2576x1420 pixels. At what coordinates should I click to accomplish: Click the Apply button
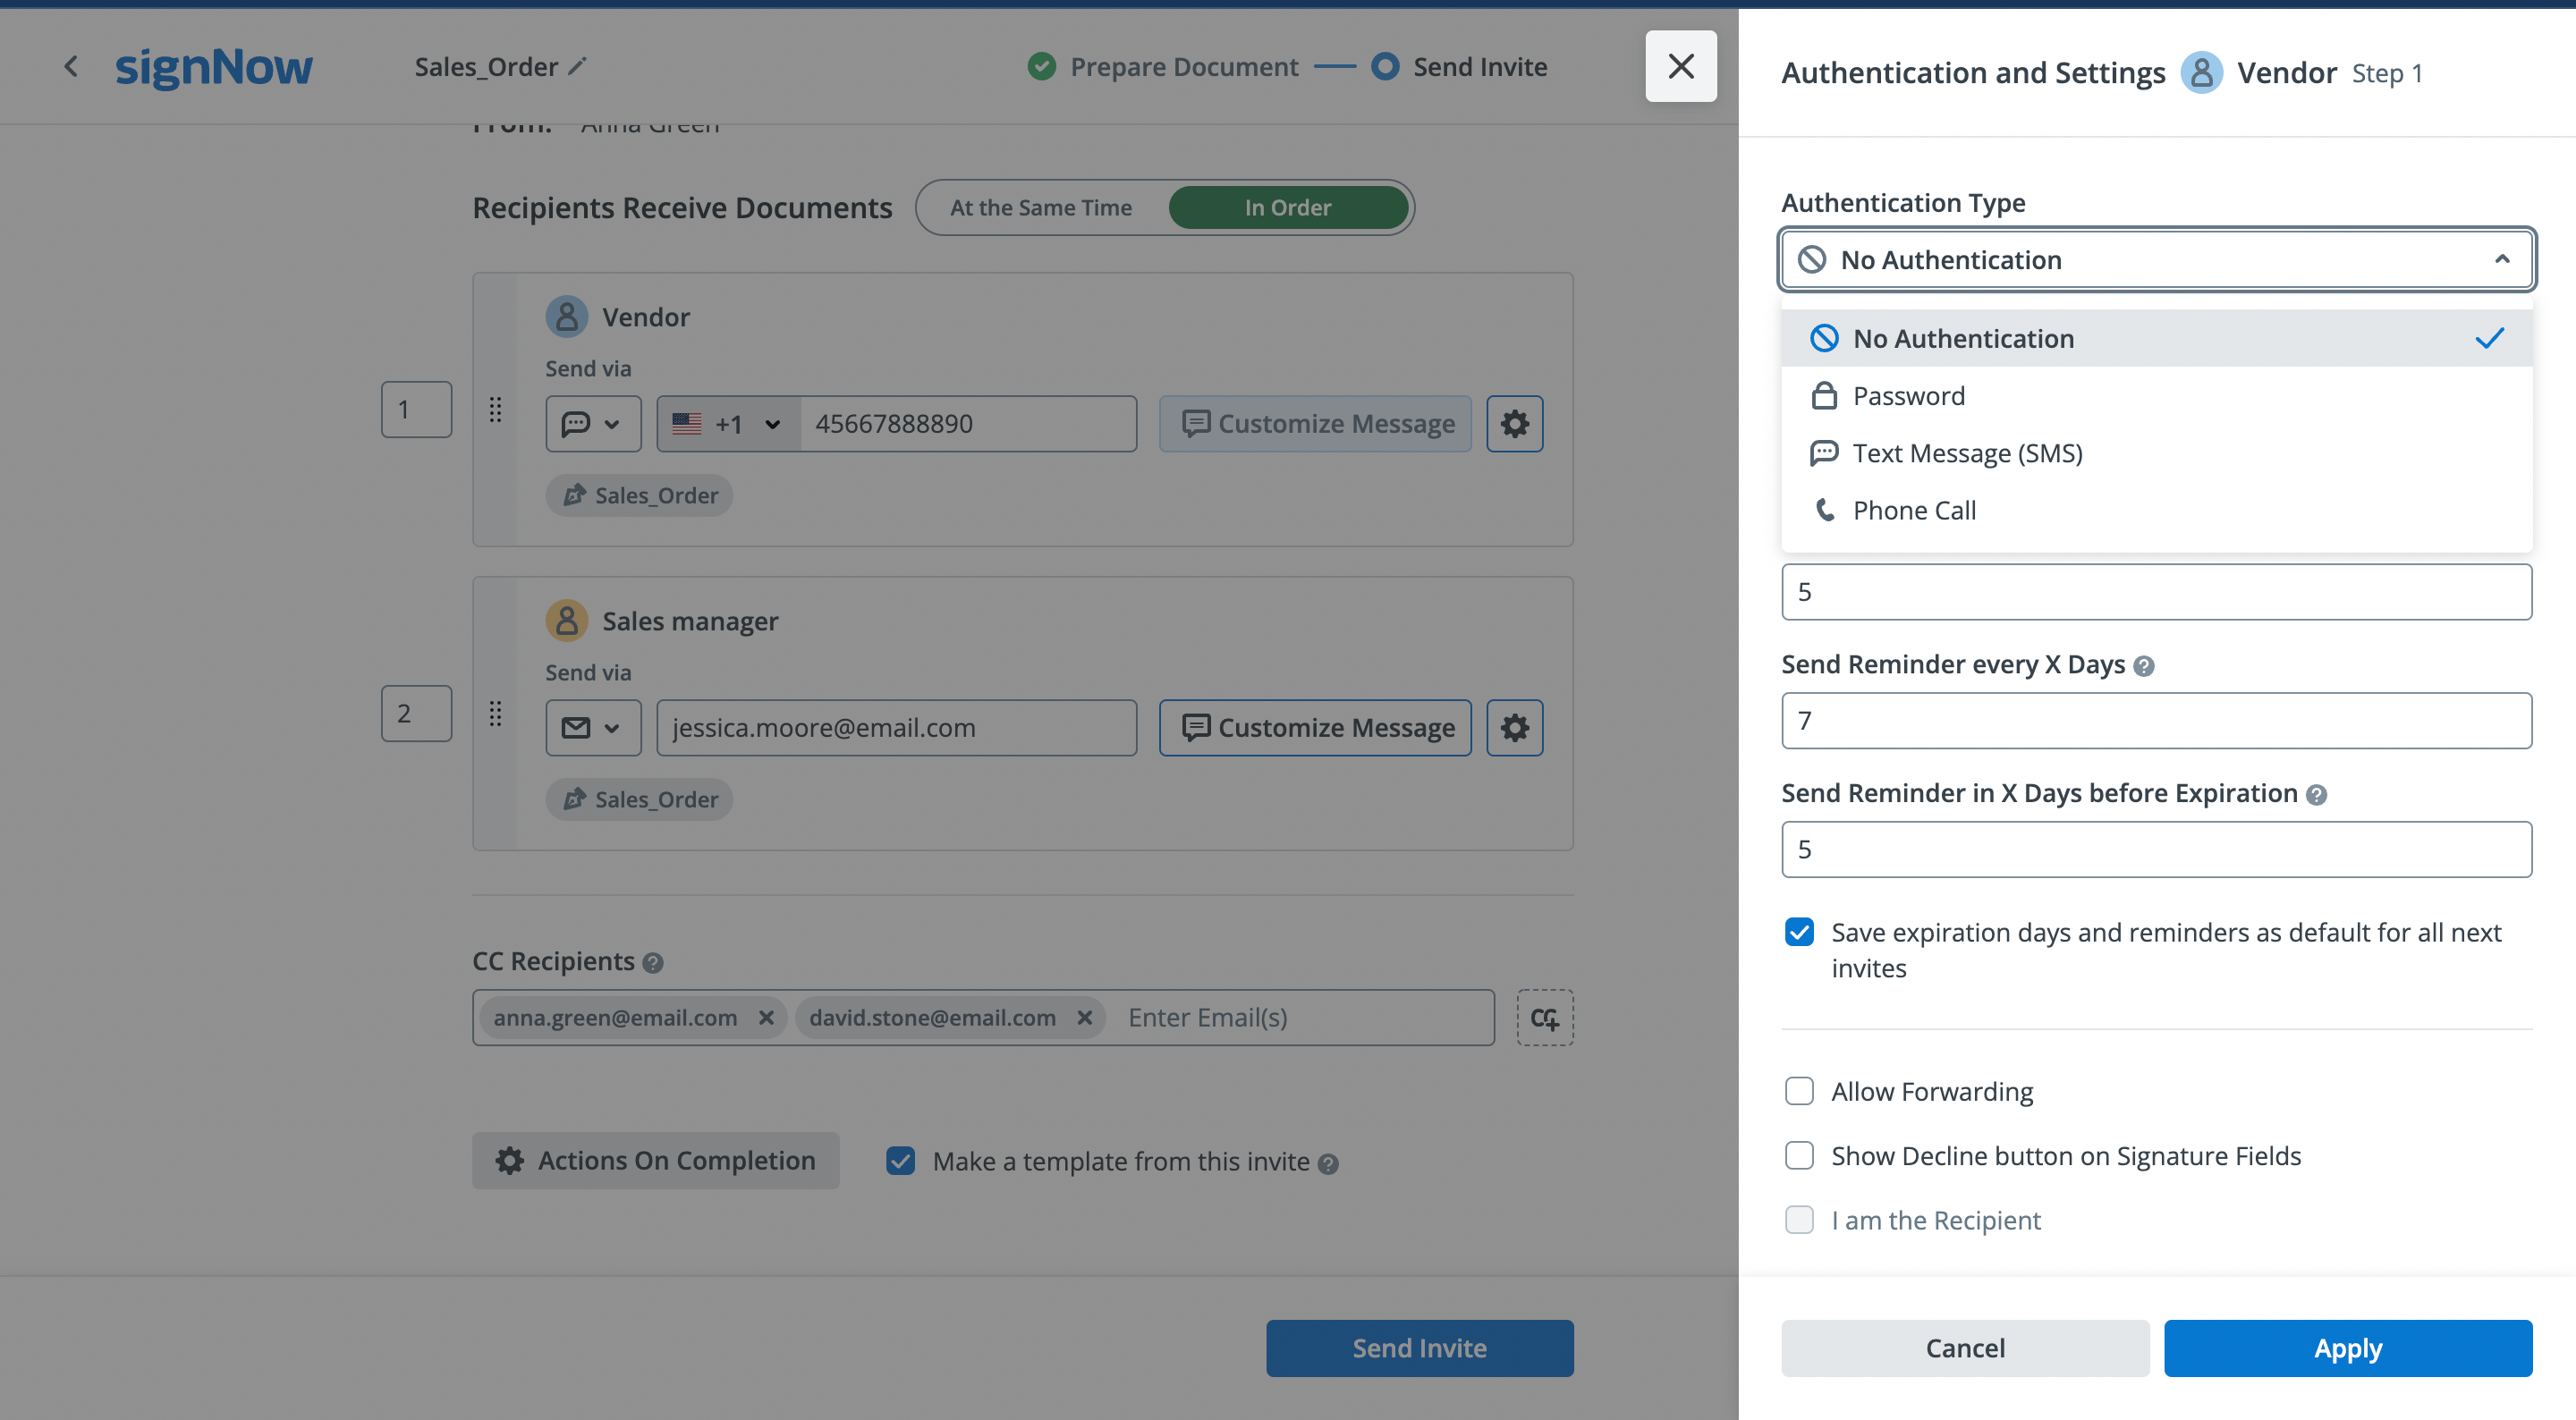2347,1348
